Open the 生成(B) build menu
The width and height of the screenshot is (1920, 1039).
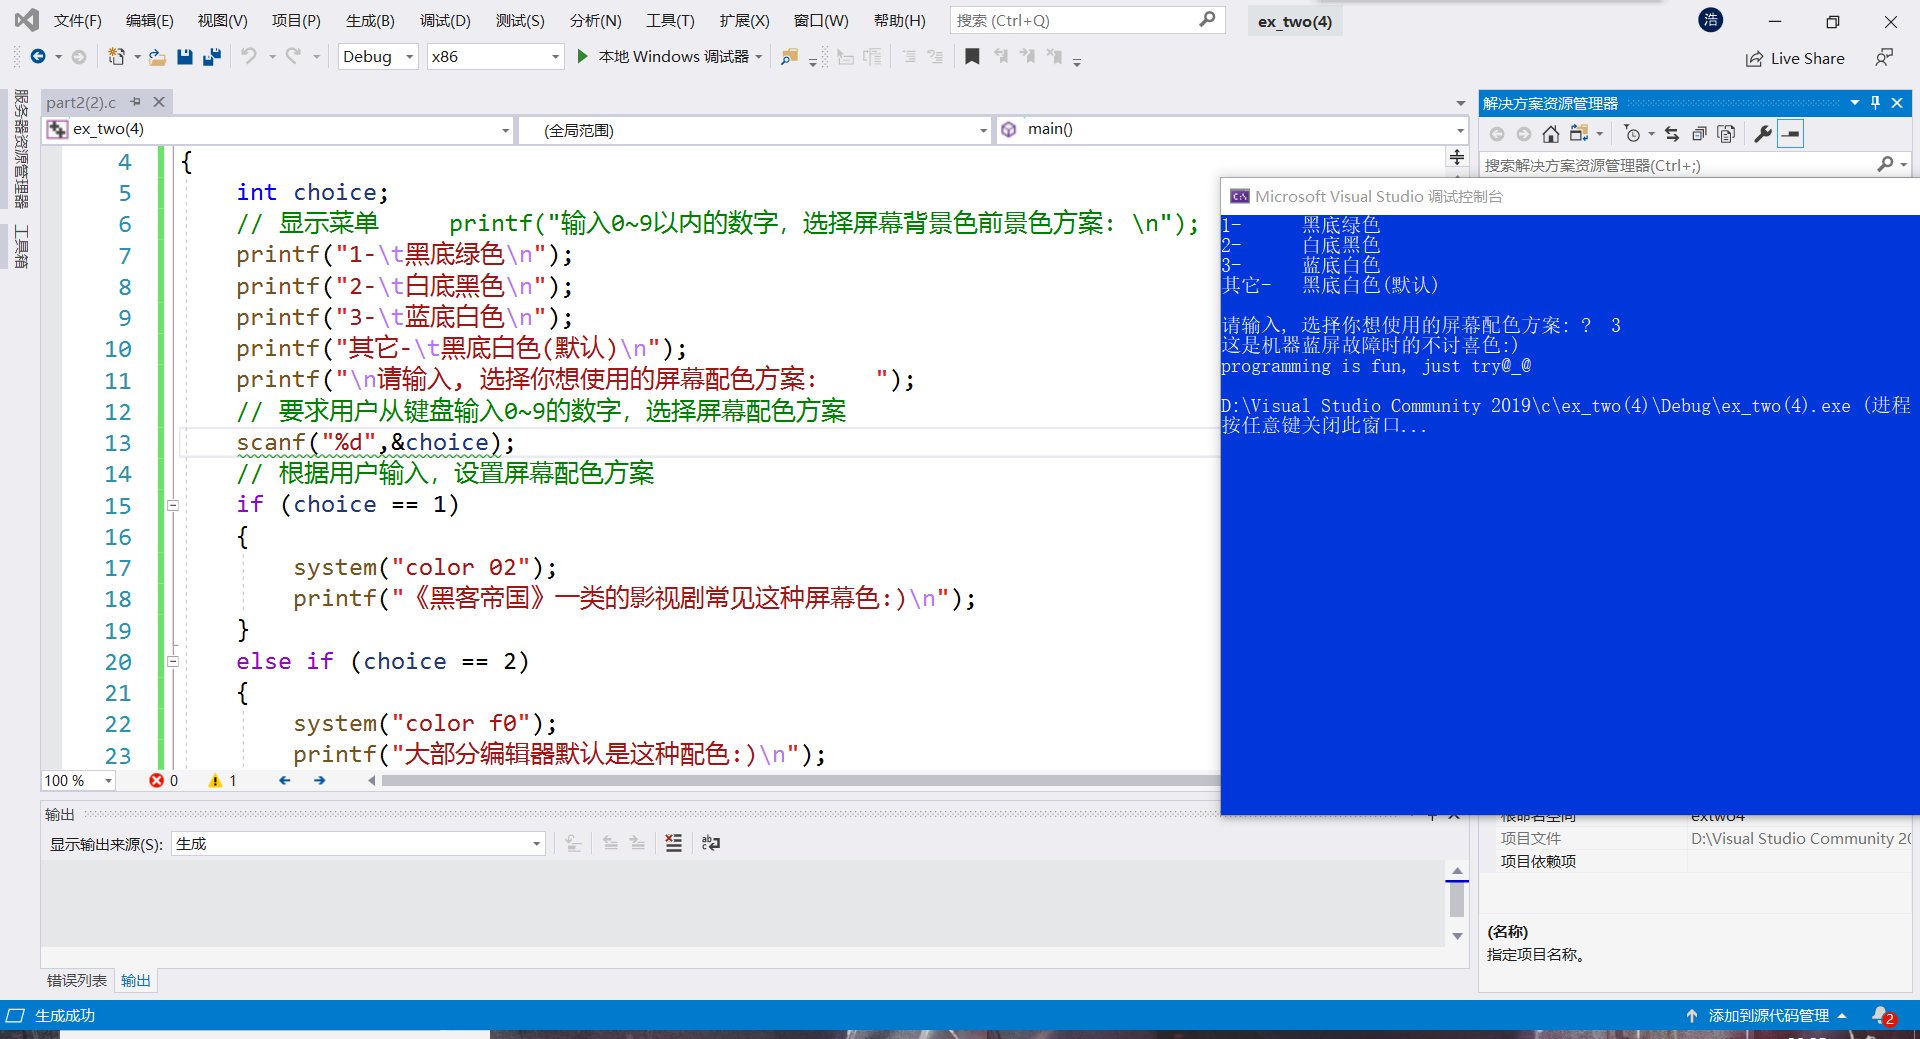click(x=370, y=21)
